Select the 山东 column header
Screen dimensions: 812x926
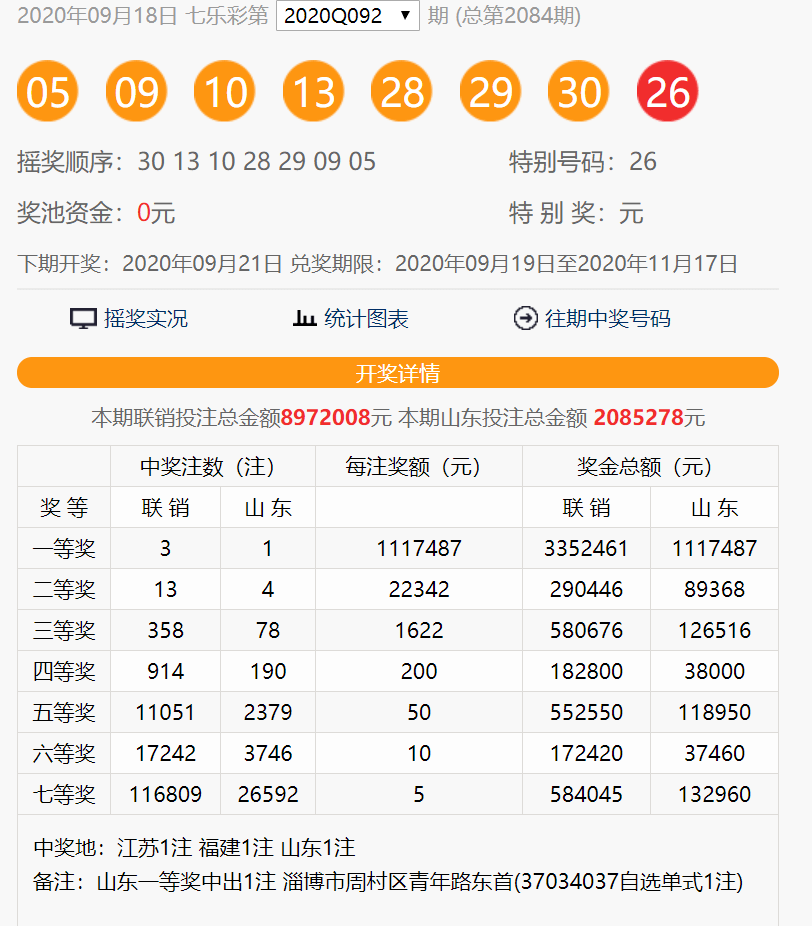point(267,507)
